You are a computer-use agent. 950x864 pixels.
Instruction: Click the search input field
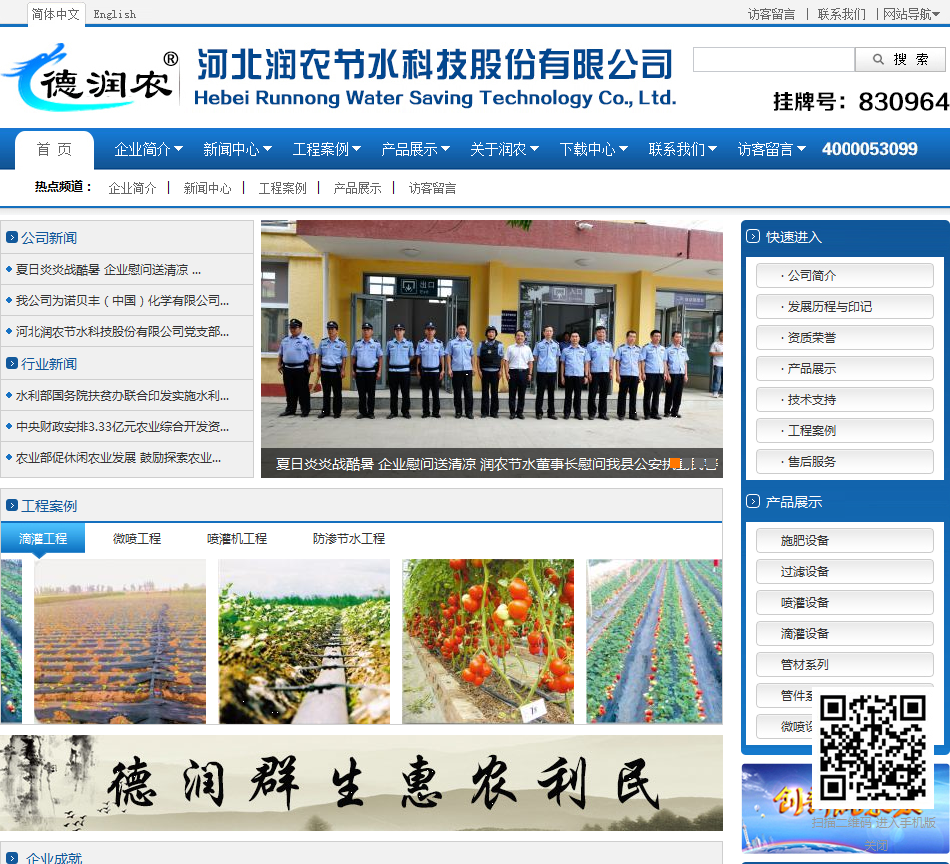pyautogui.click(x=774, y=59)
